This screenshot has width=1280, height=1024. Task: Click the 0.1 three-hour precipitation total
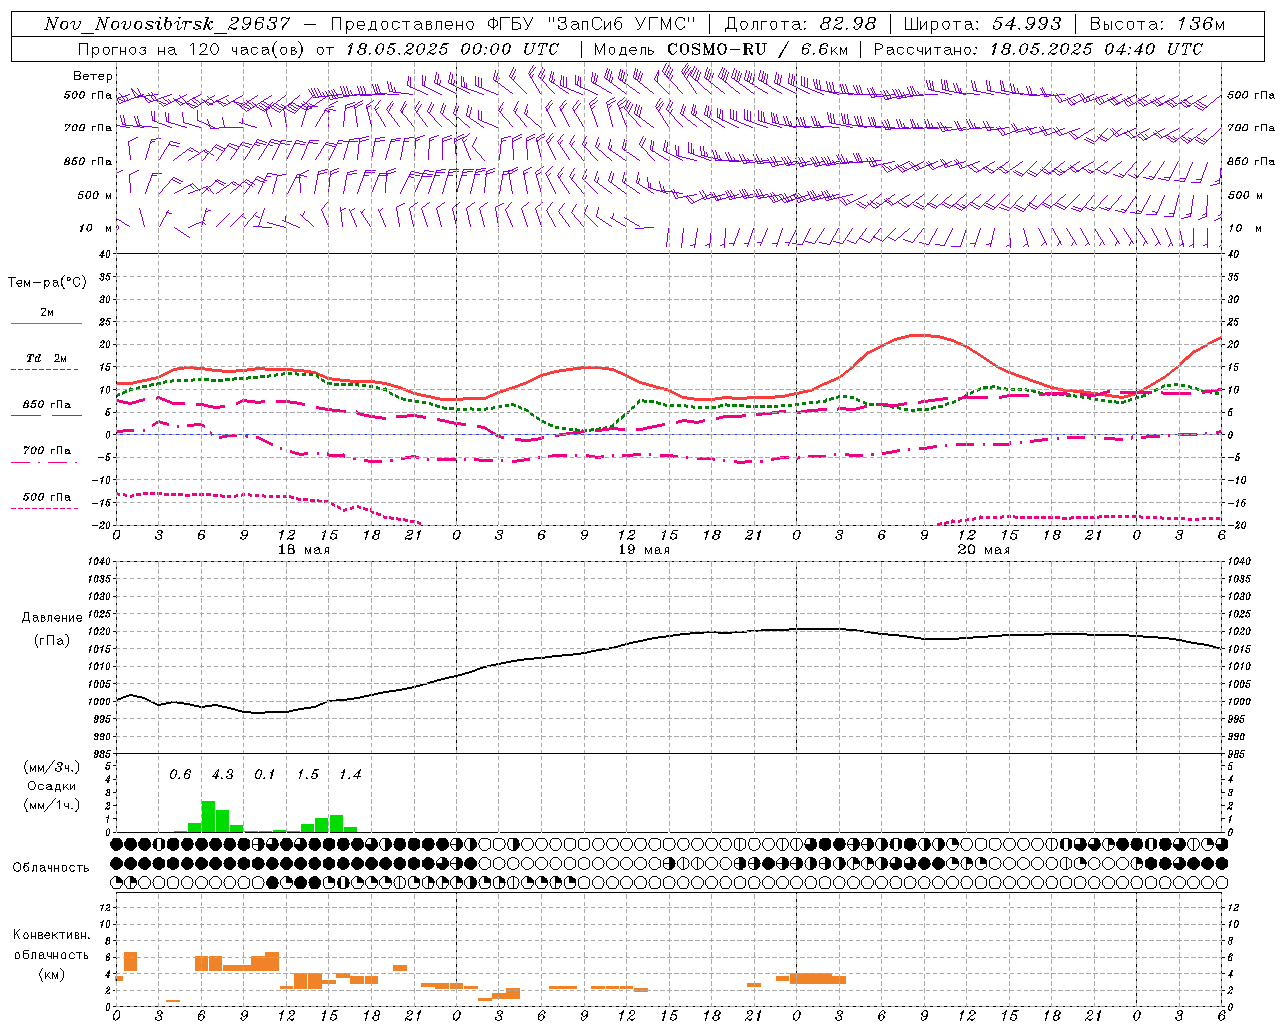[x=264, y=774]
